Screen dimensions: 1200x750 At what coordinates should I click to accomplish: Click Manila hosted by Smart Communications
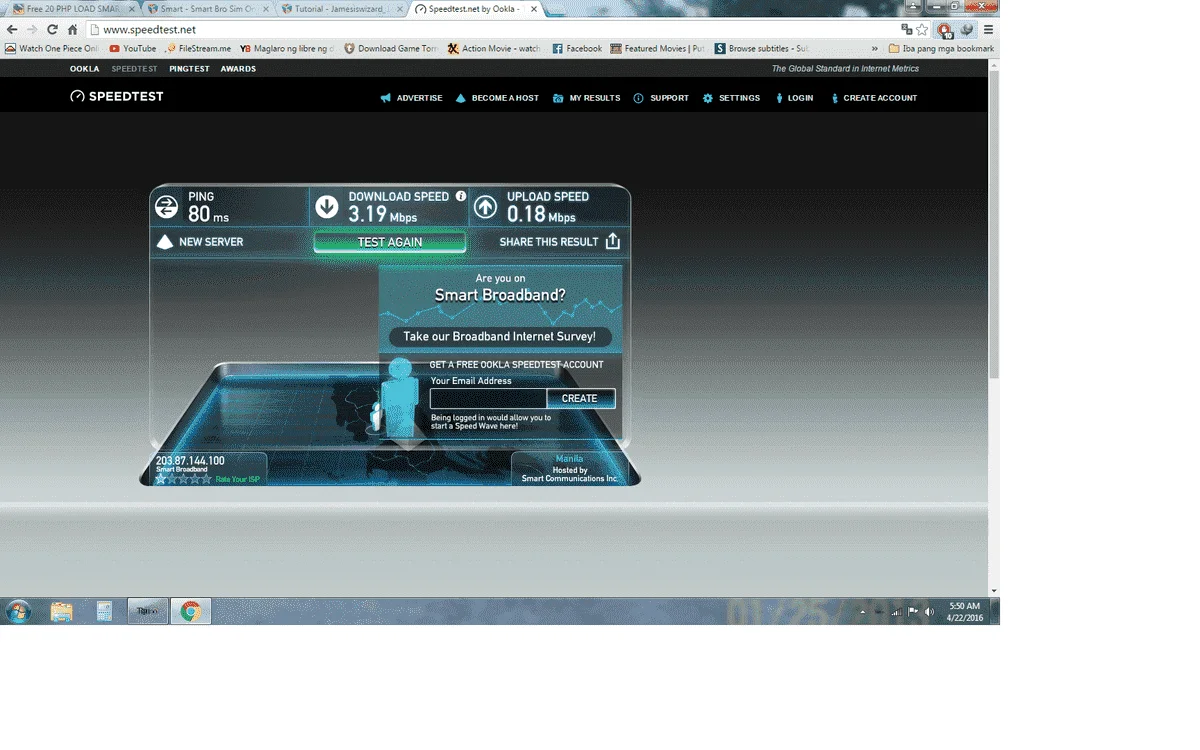569,469
